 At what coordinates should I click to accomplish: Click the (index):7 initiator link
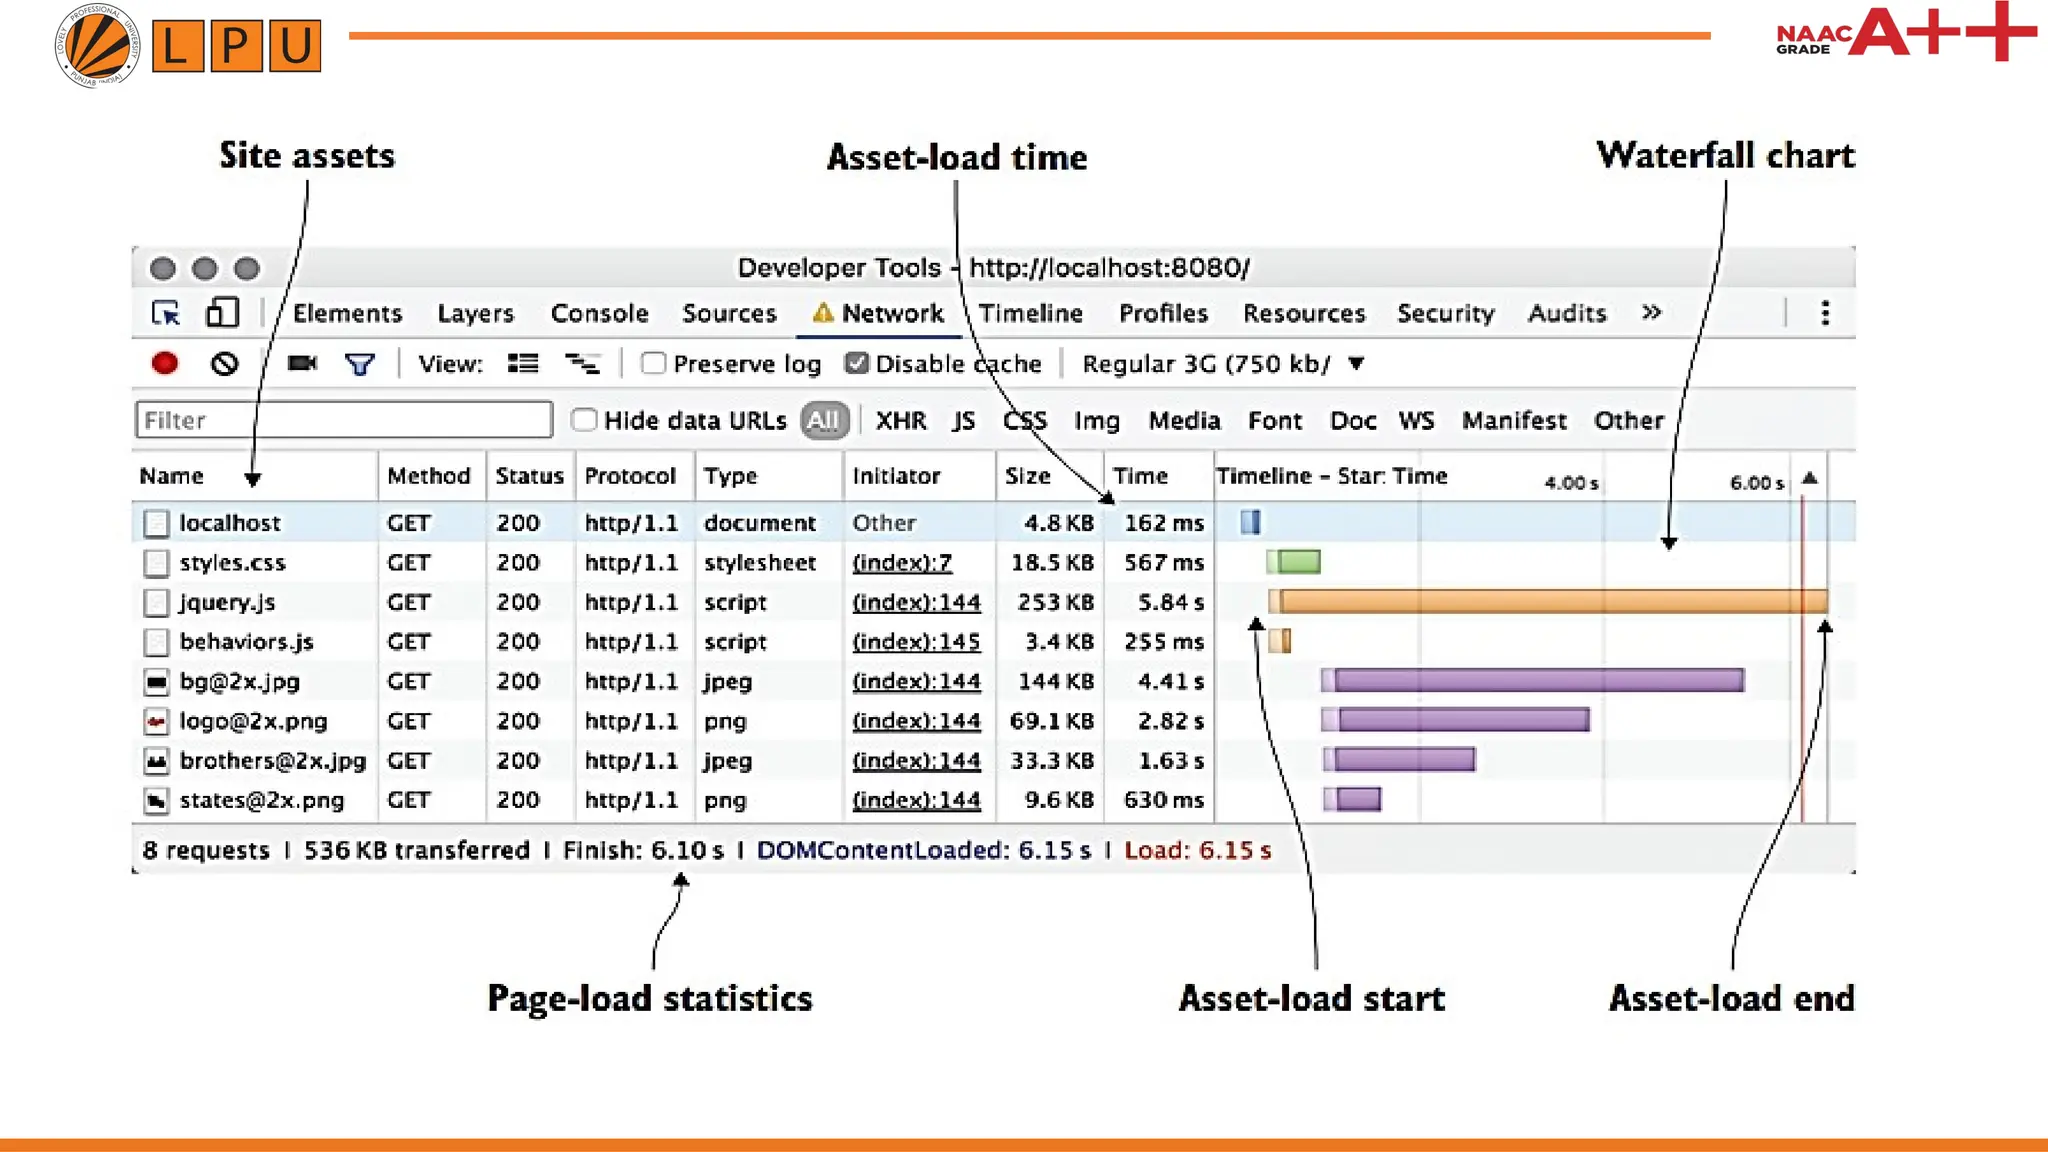(901, 563)
